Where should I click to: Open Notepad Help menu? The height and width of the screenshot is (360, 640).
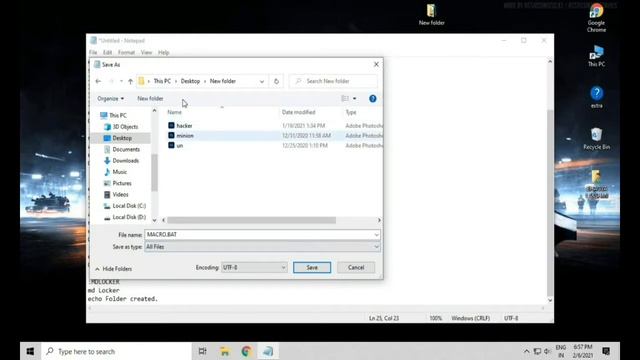[163, 53]
